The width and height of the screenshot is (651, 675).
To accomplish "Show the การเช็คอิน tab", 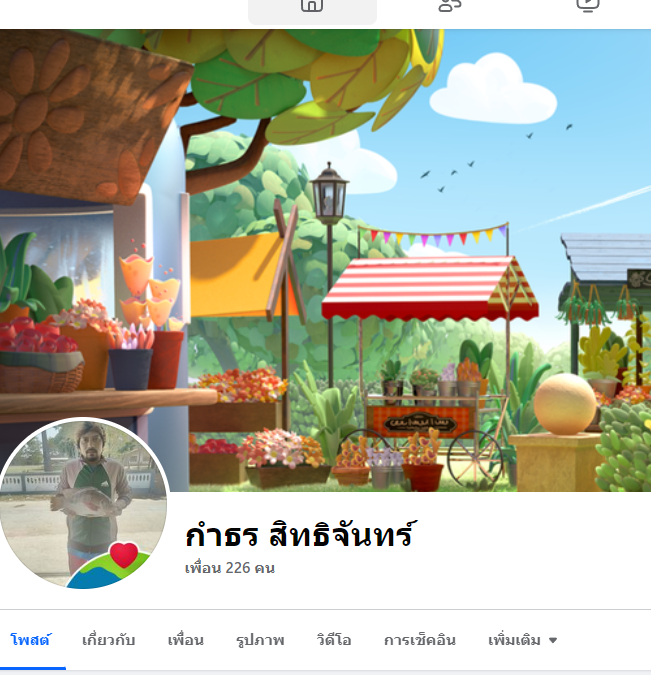I will pos(419,640).
